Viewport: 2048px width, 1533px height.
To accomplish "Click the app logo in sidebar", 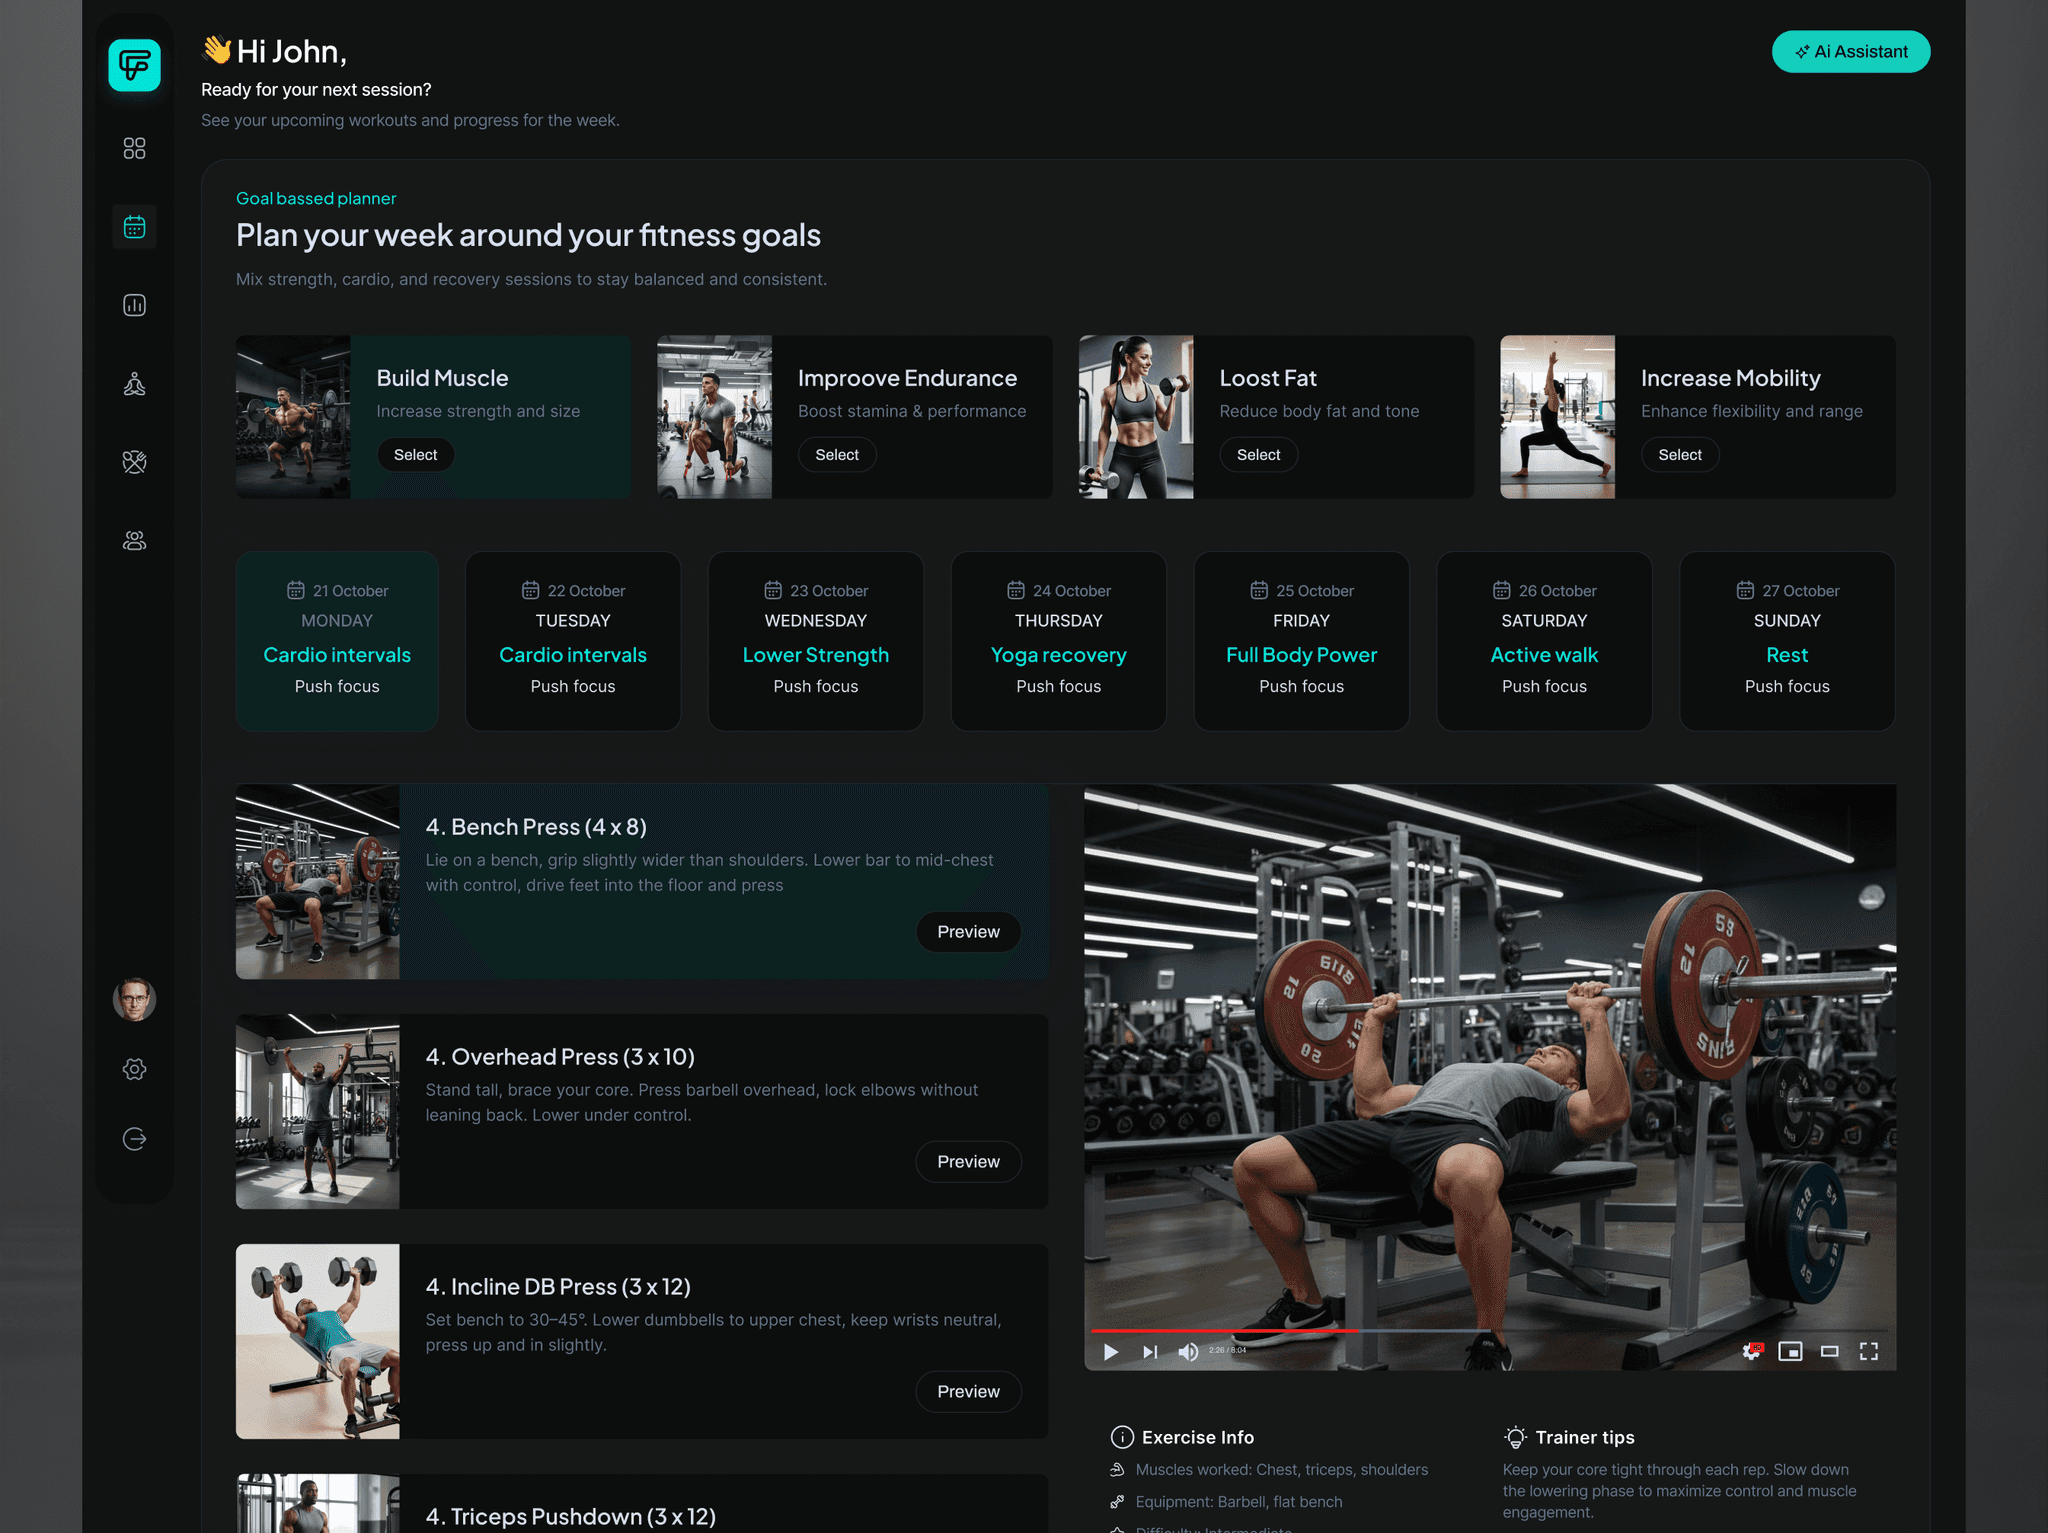I will [x=134, y=65].
